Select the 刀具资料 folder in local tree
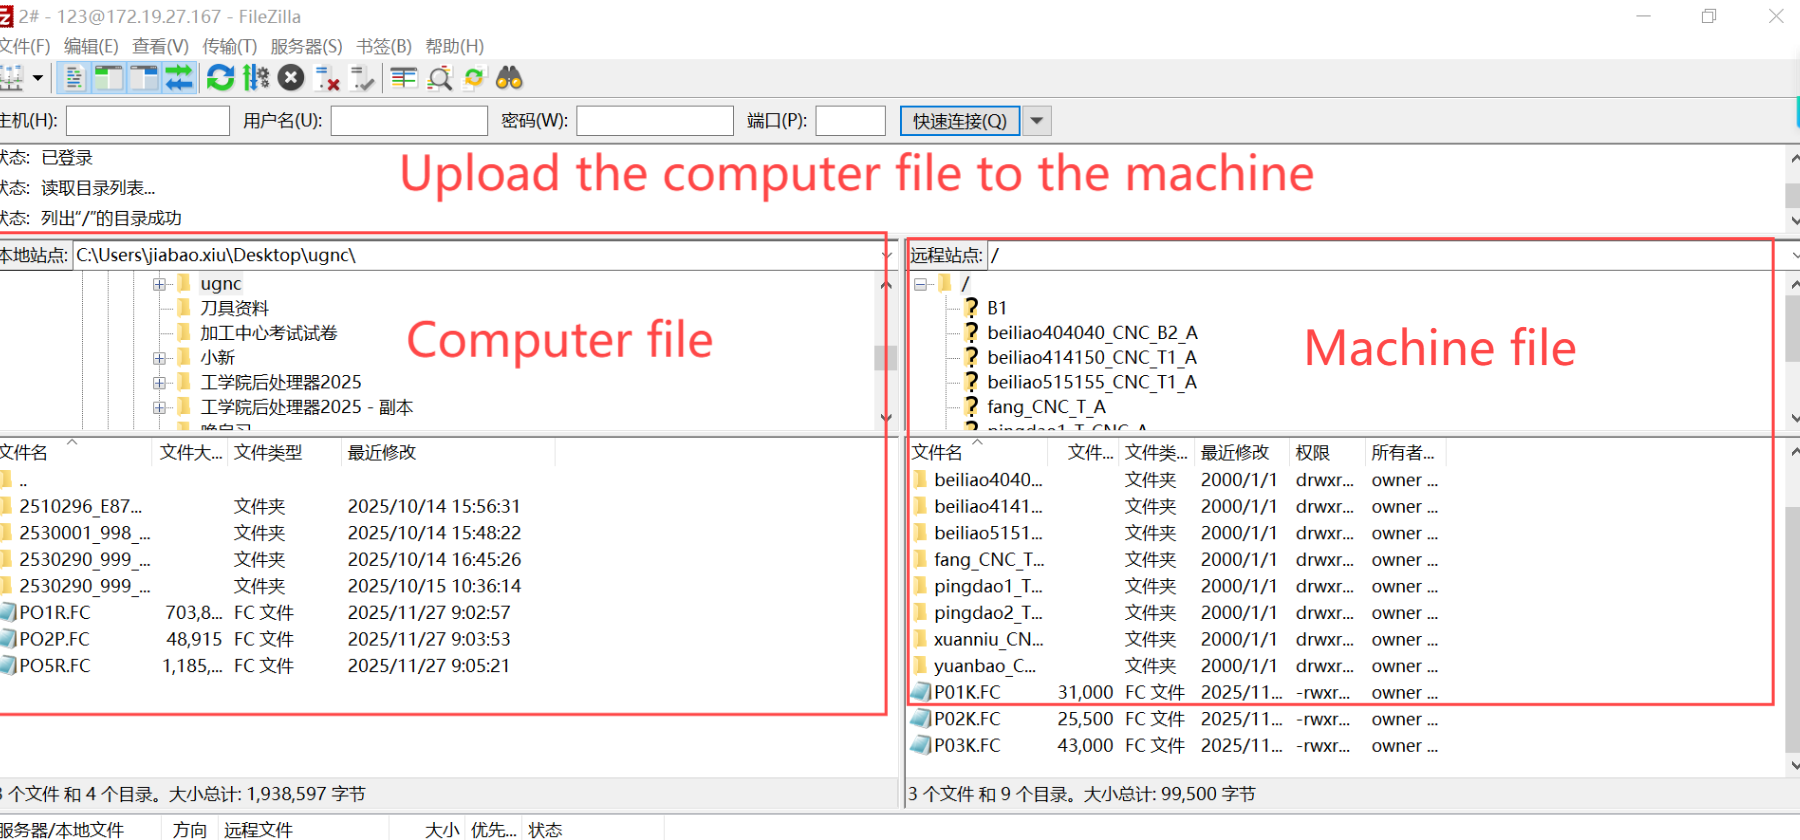 (234, 308)
